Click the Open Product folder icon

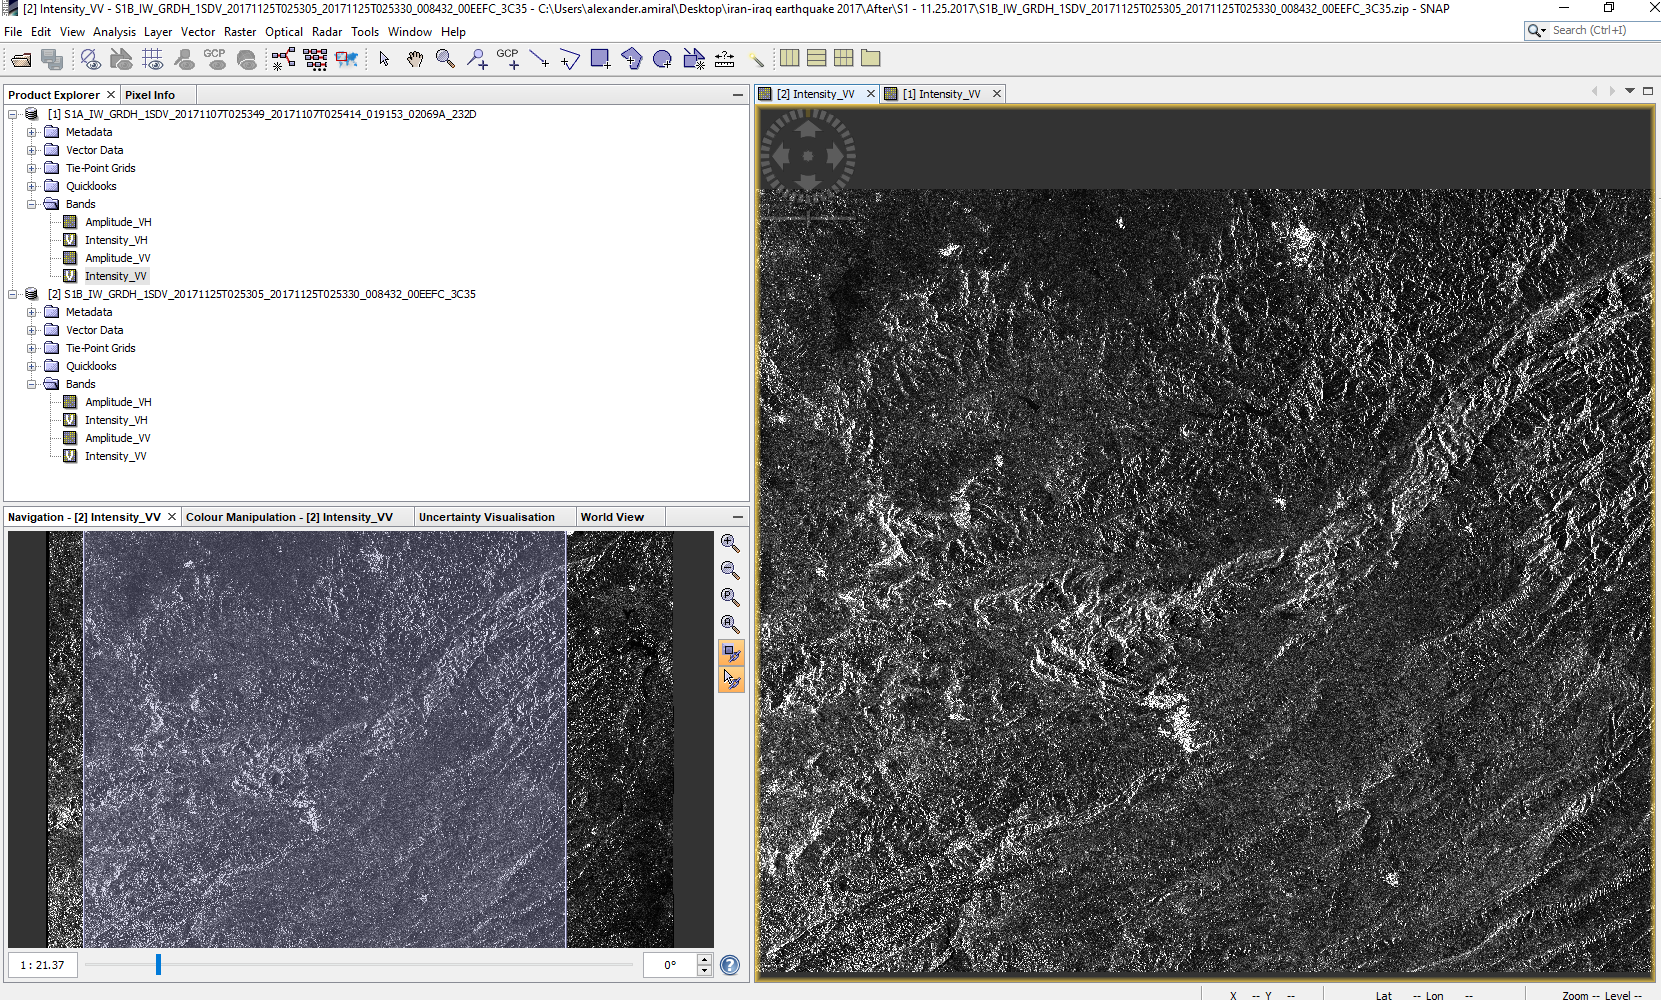point(21,60)
